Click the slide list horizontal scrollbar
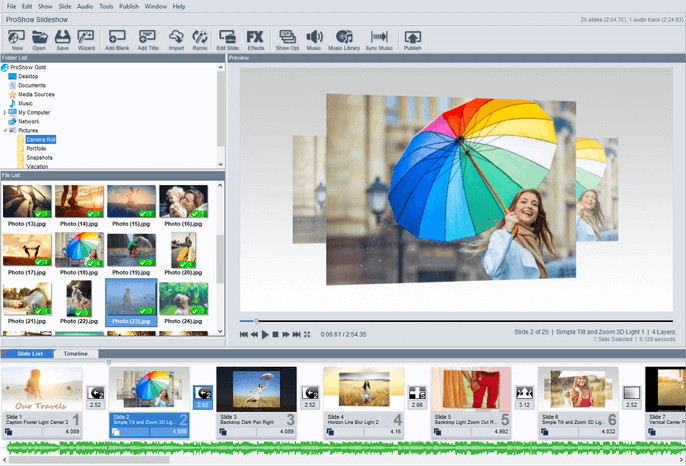Image resolution: width=686 pixels, height=466 pixels. (x=89, y=460)
